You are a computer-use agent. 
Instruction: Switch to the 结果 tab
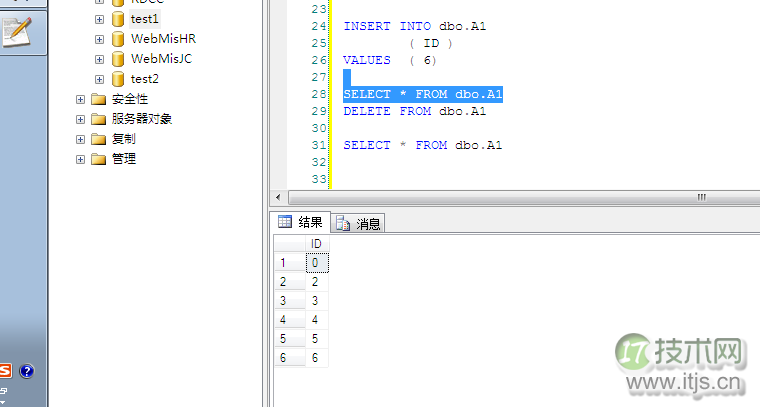point(301,222)
